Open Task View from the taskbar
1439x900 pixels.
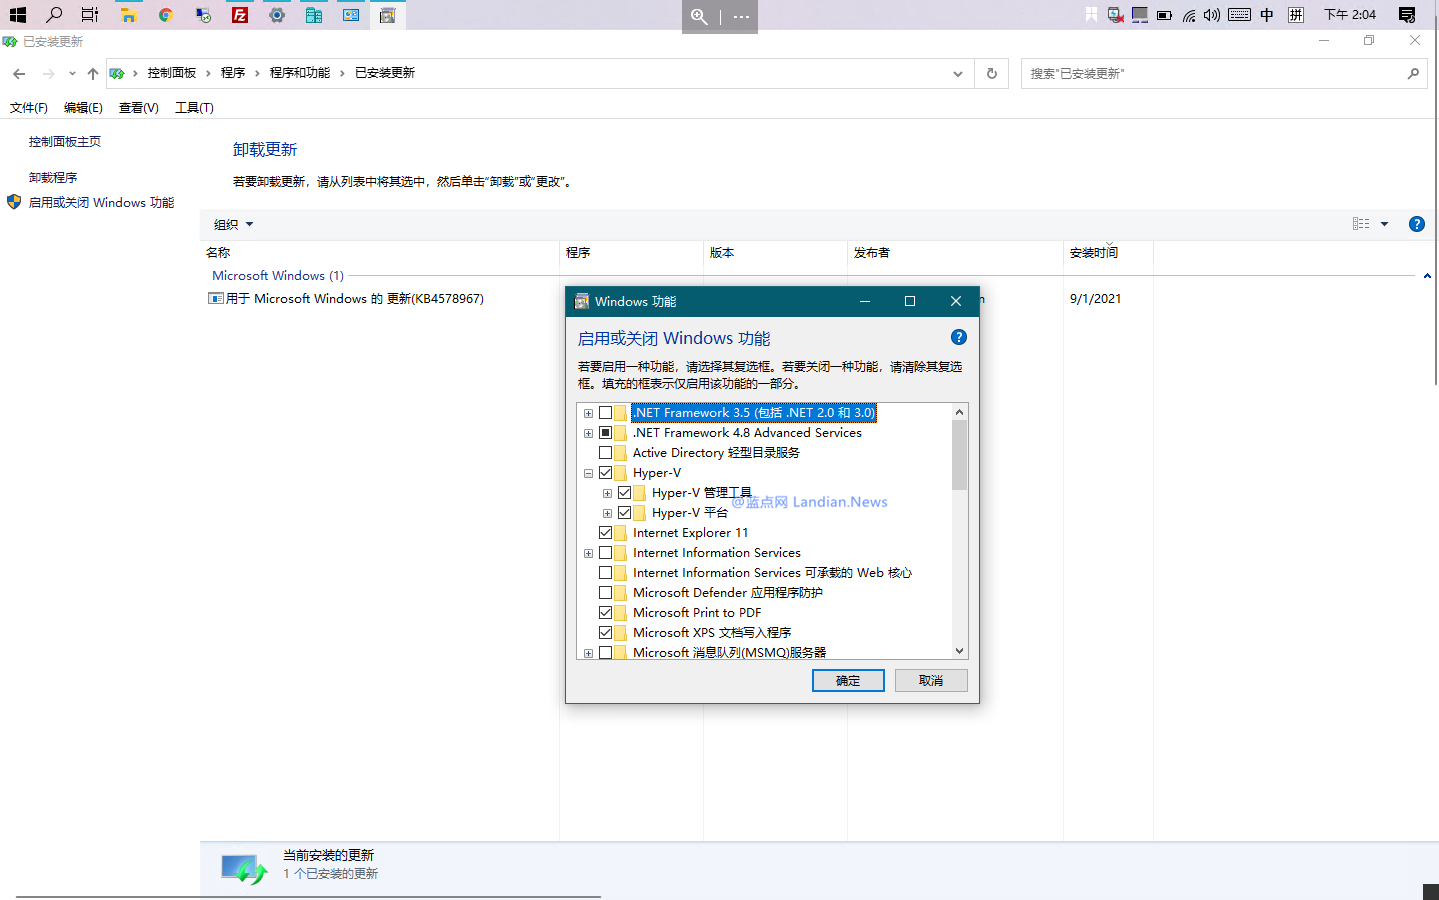click(90, 15)
